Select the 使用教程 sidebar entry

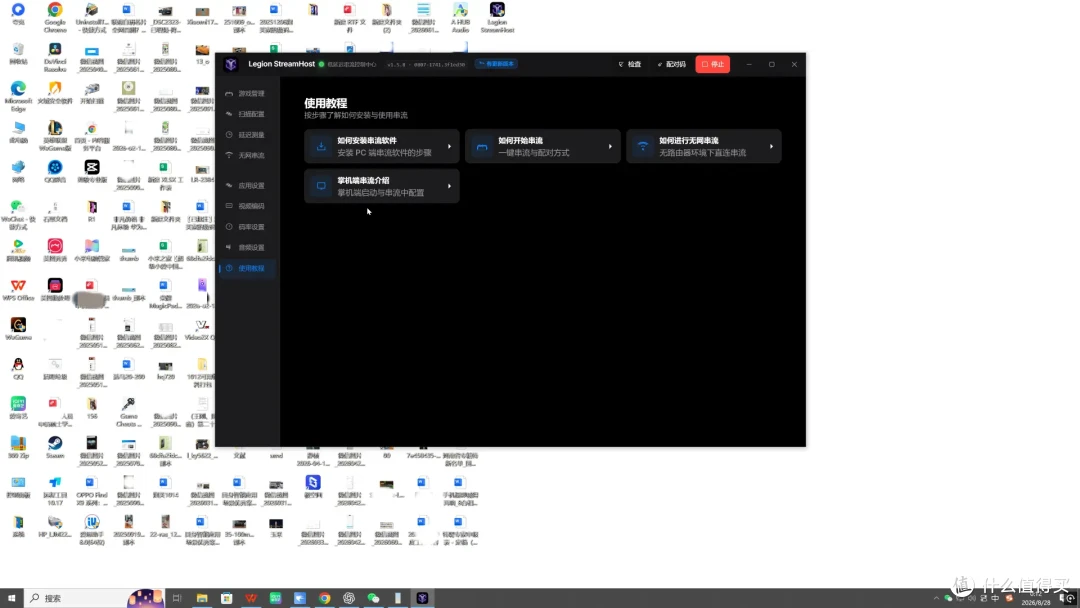[247, 269]
